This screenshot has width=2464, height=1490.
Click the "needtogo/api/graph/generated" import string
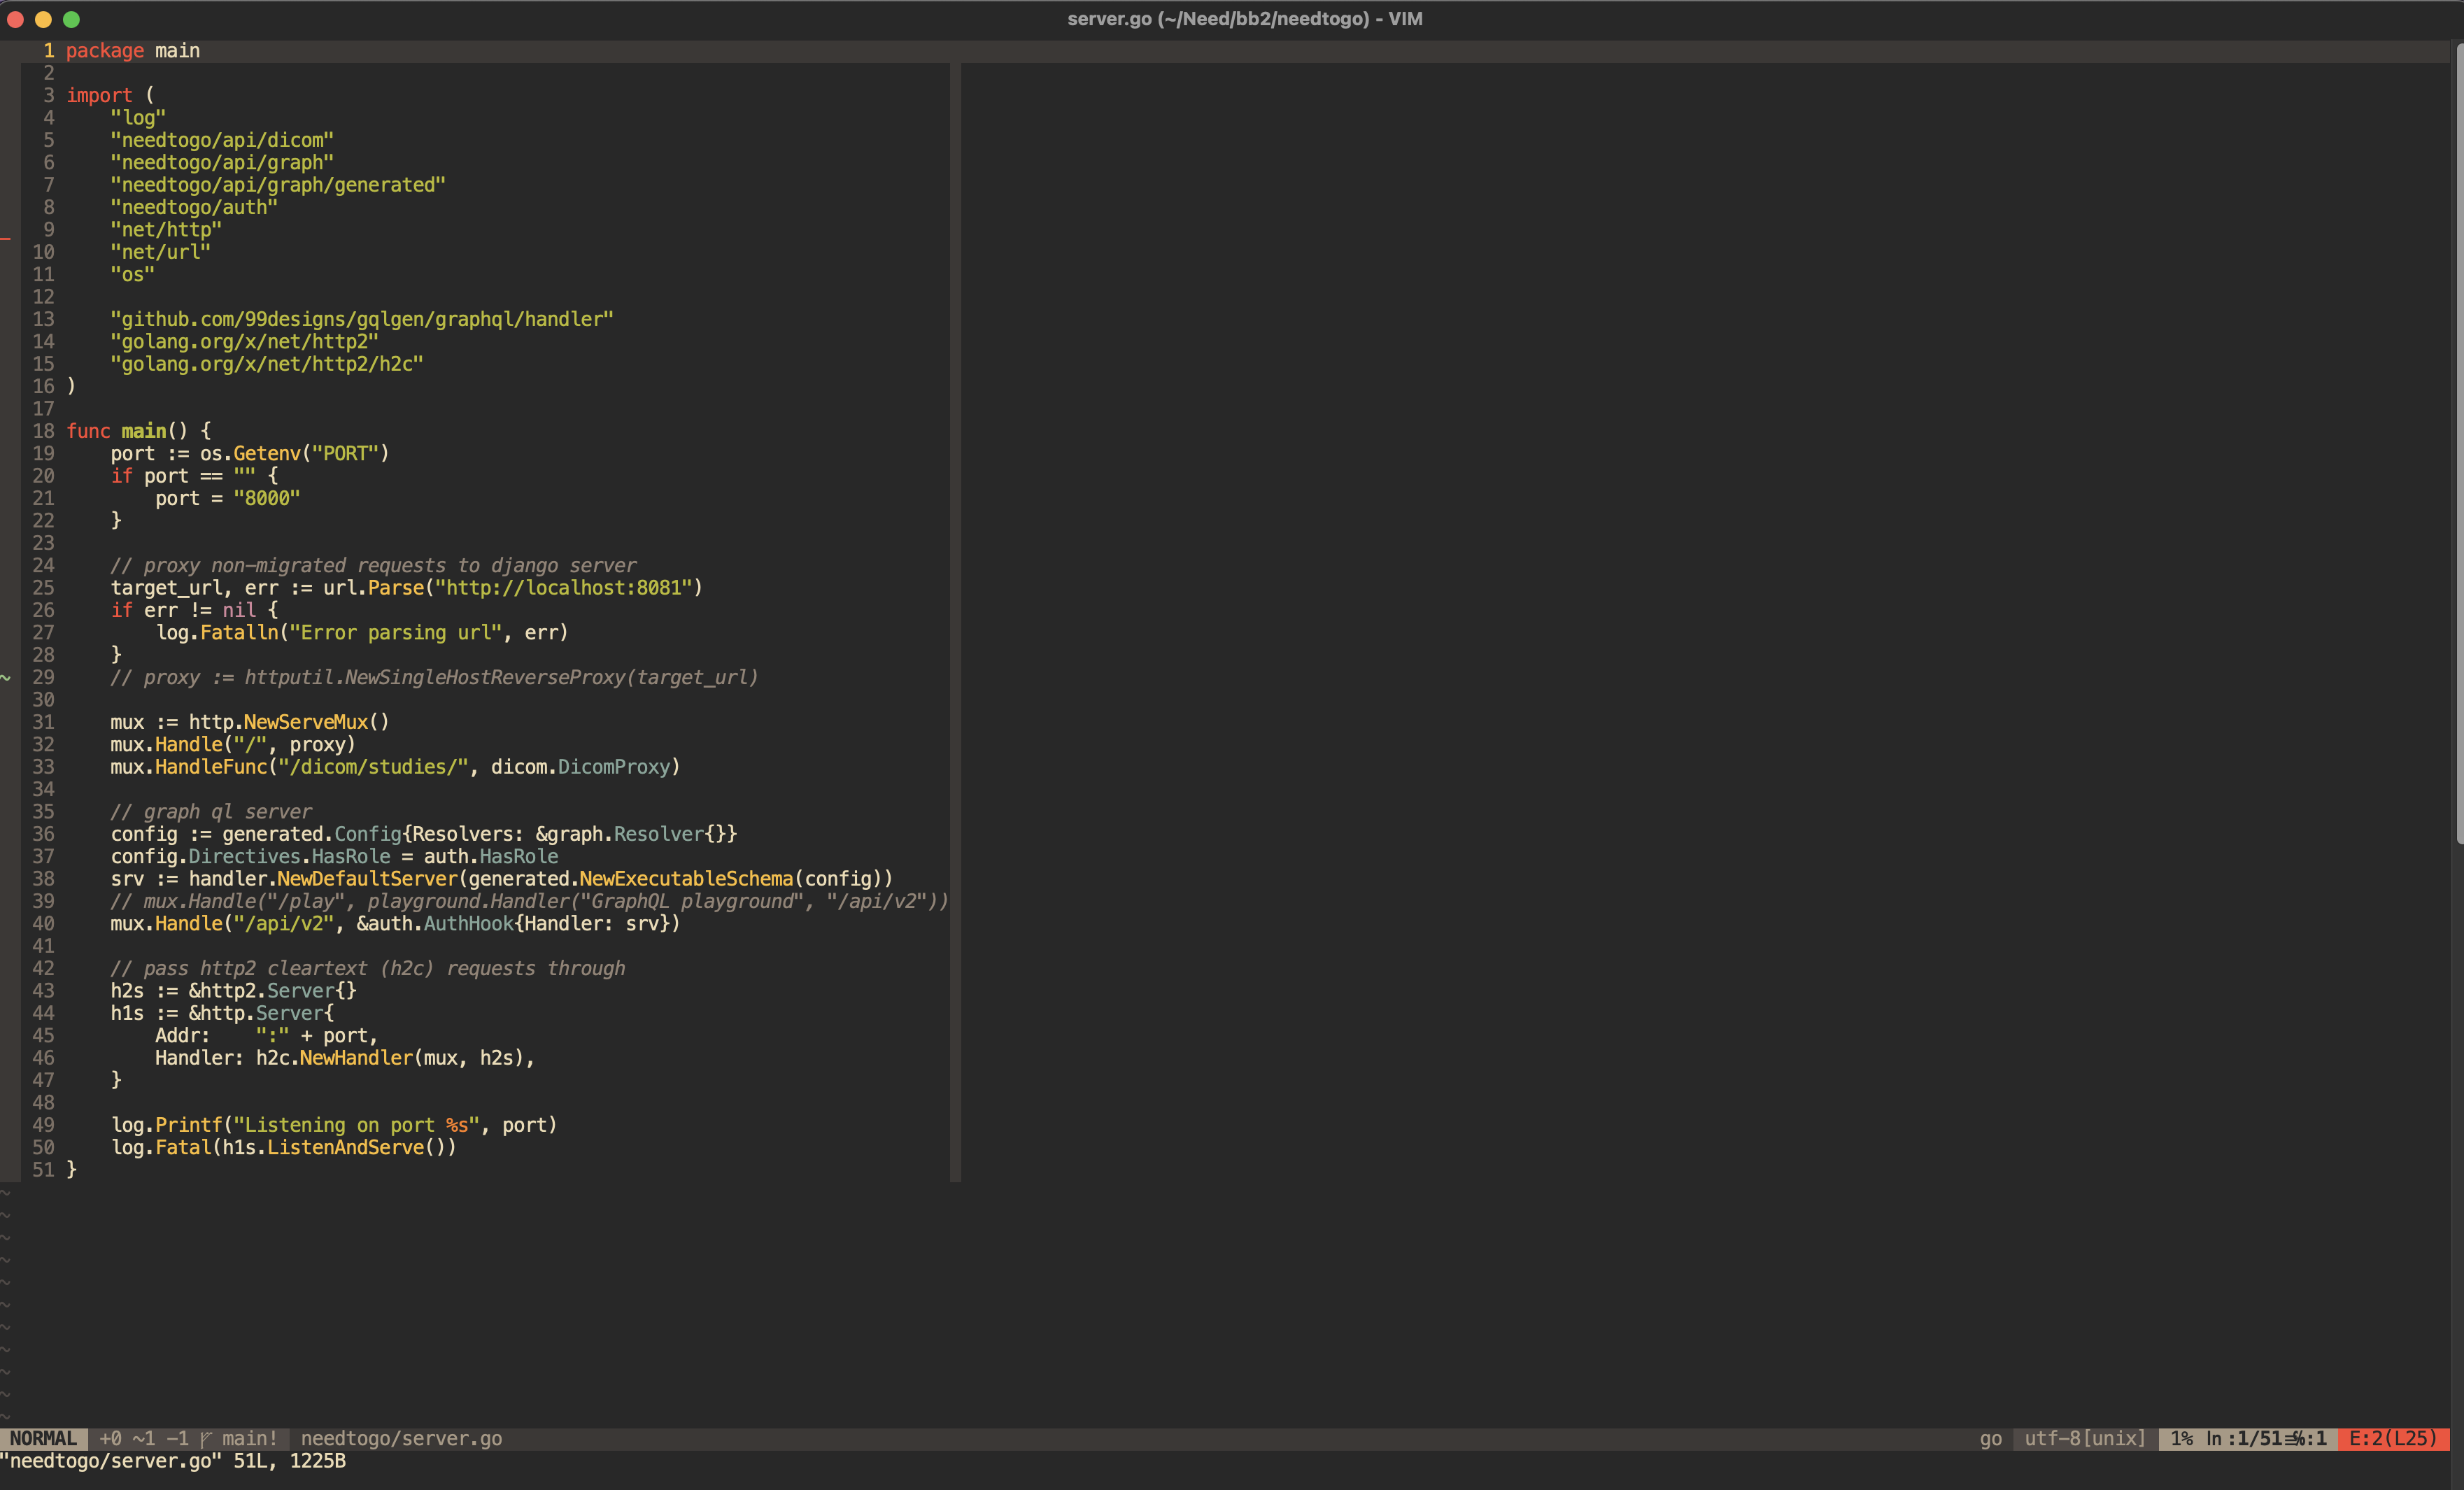click(x=278, y=185)
